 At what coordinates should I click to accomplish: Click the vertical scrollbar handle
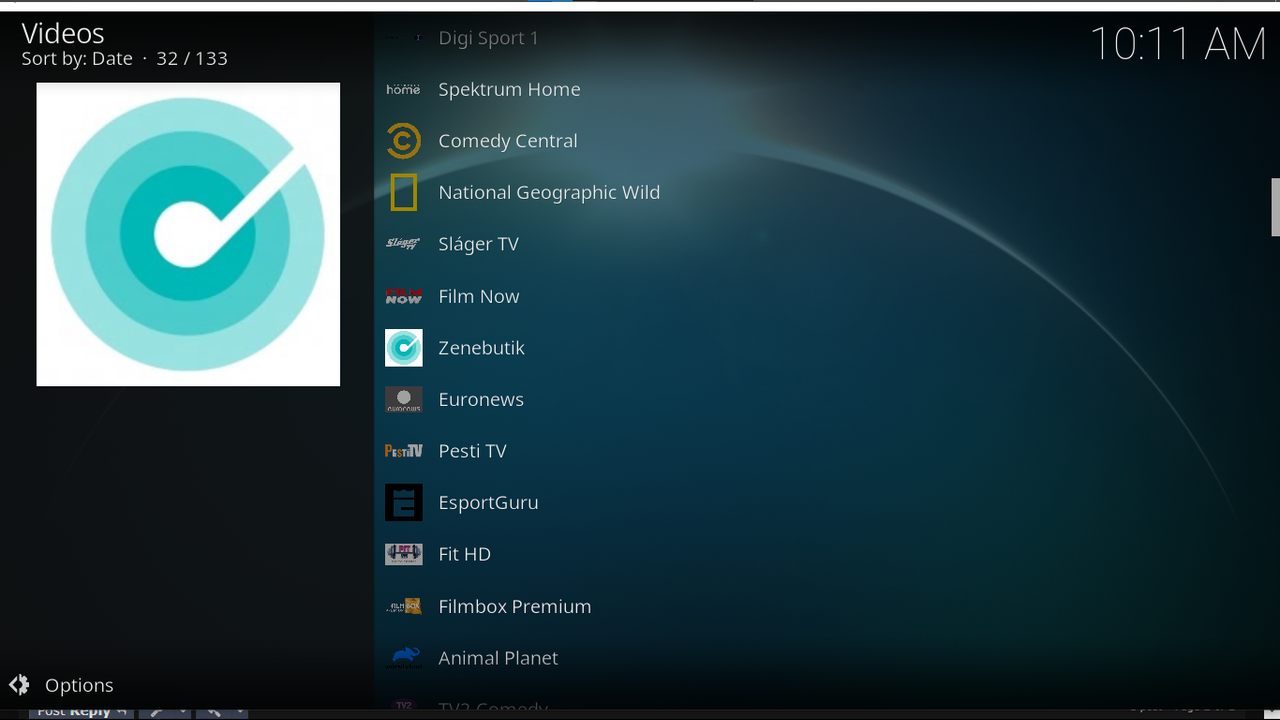pyautogui.click(x=1275, y=207)
